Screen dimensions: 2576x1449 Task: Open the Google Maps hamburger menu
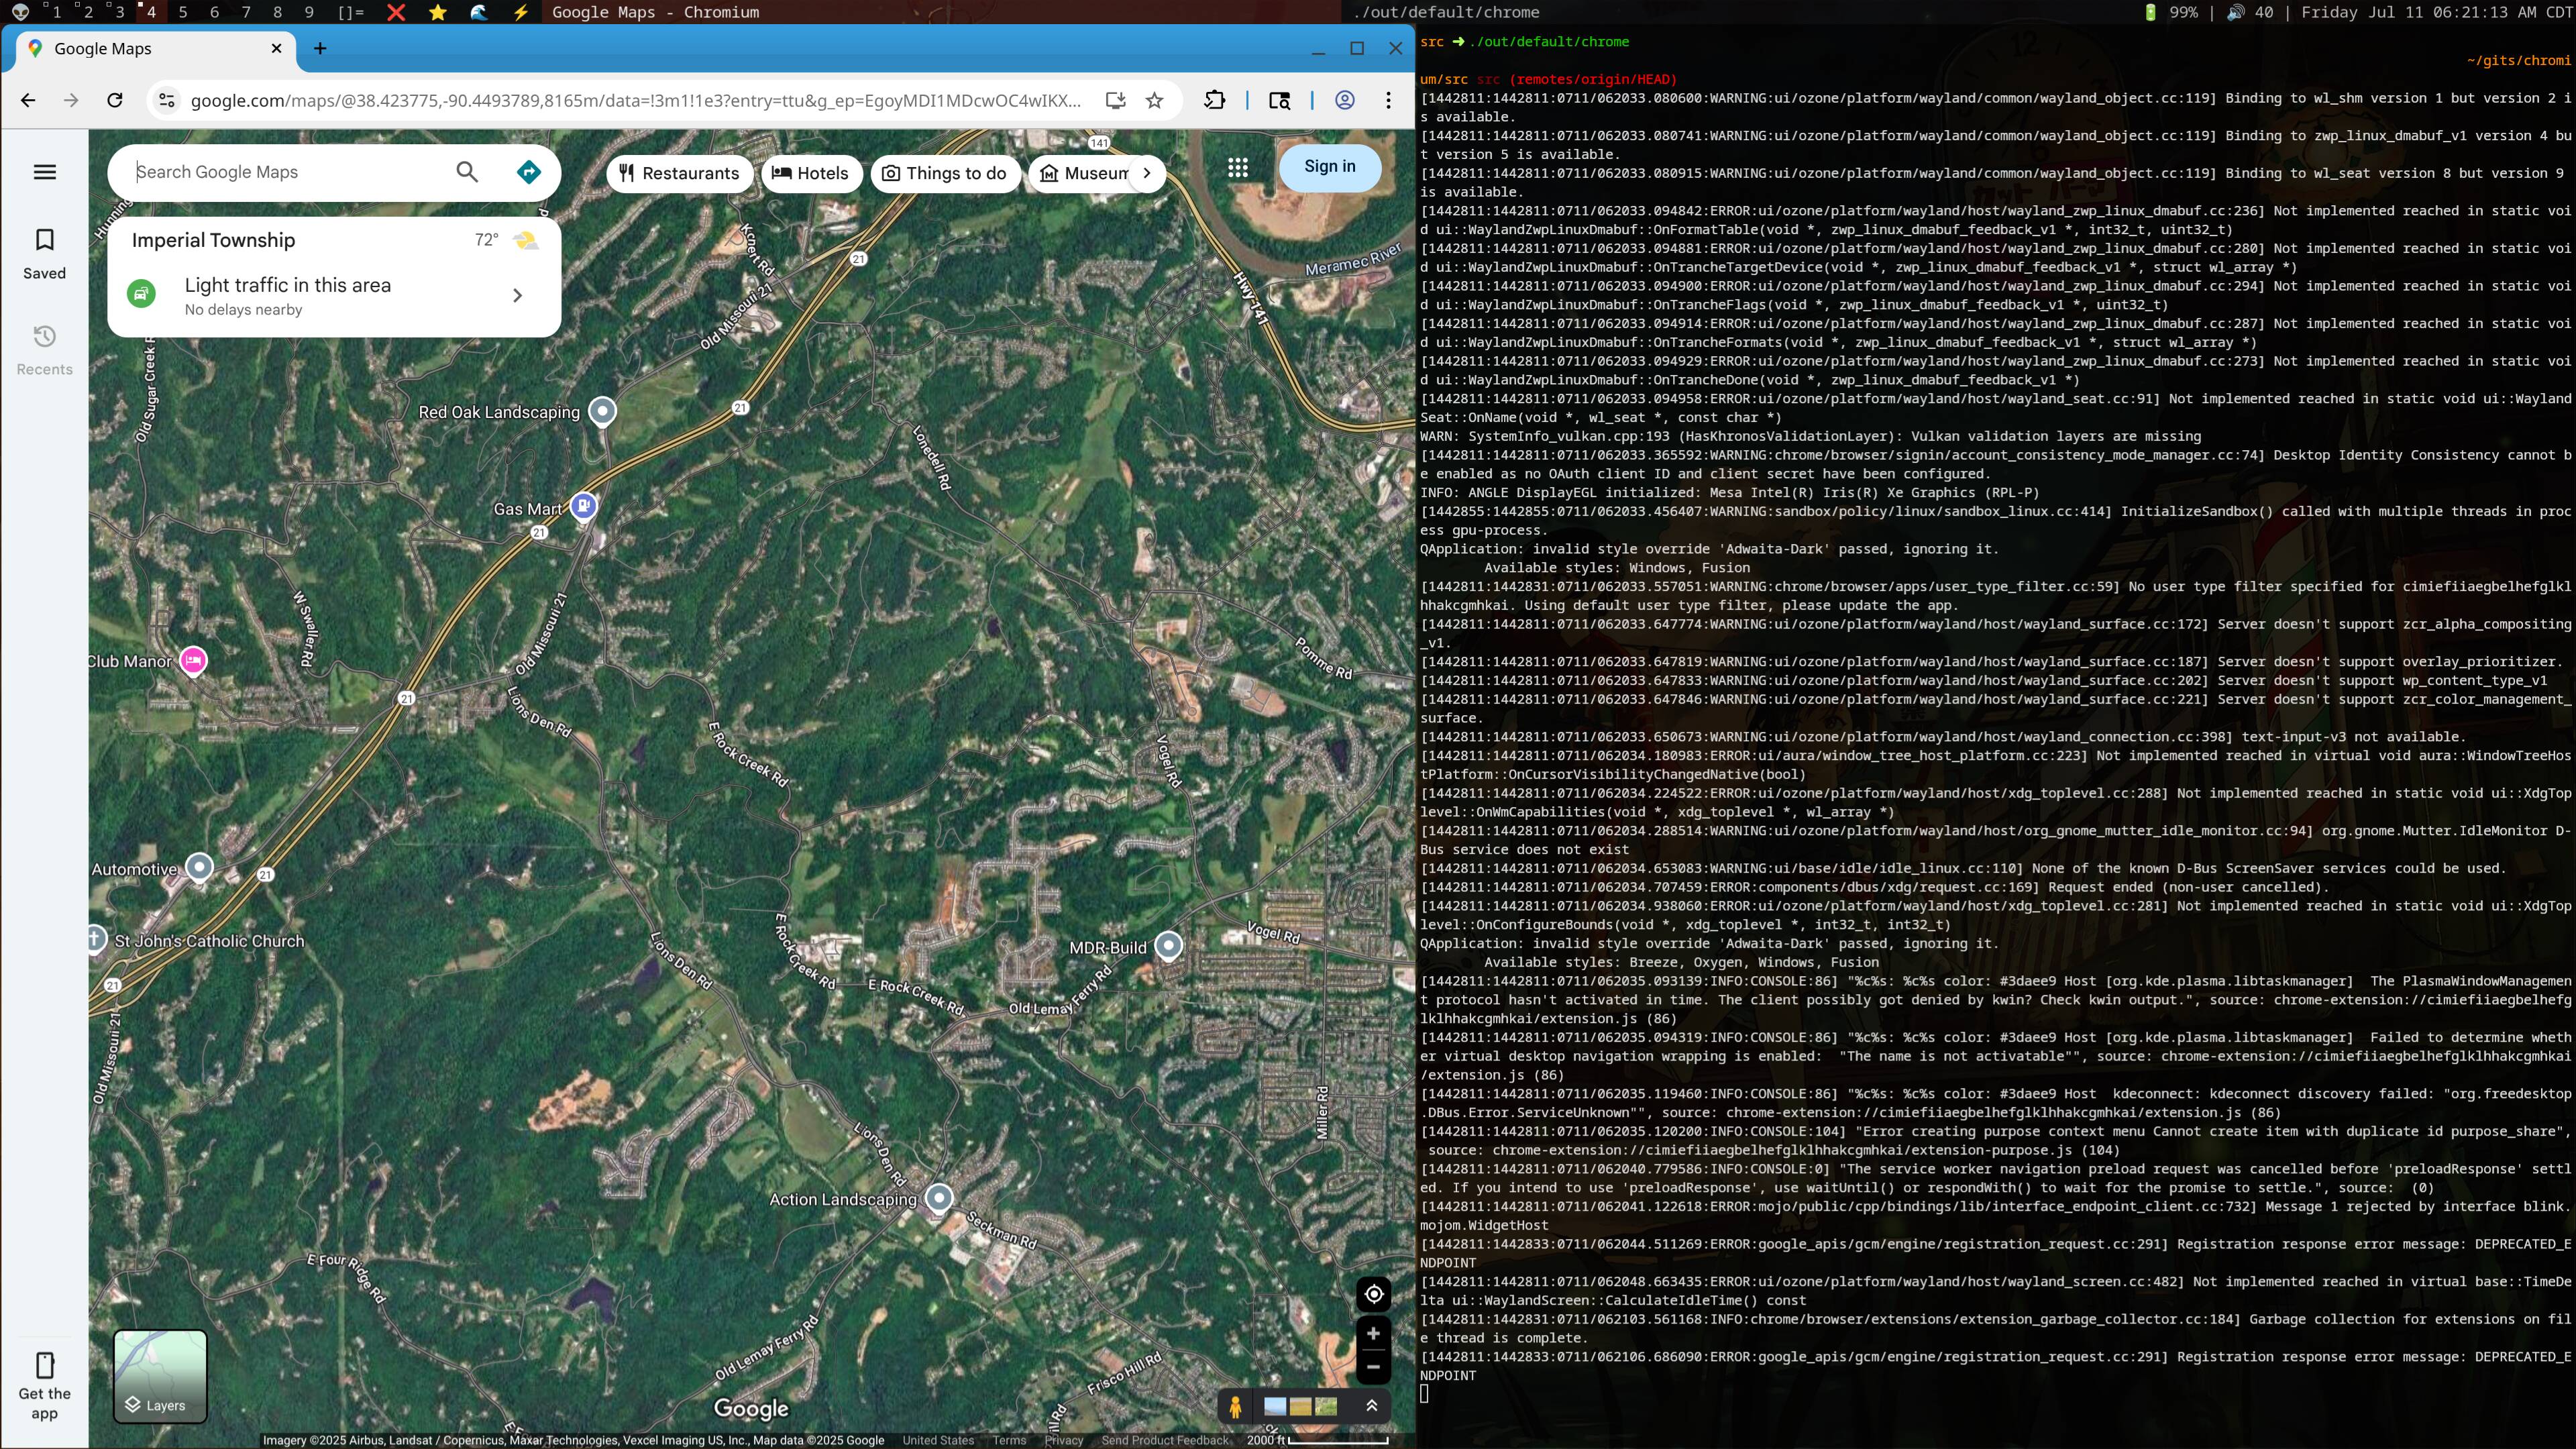pyautogui.click(x=44, y=172)
